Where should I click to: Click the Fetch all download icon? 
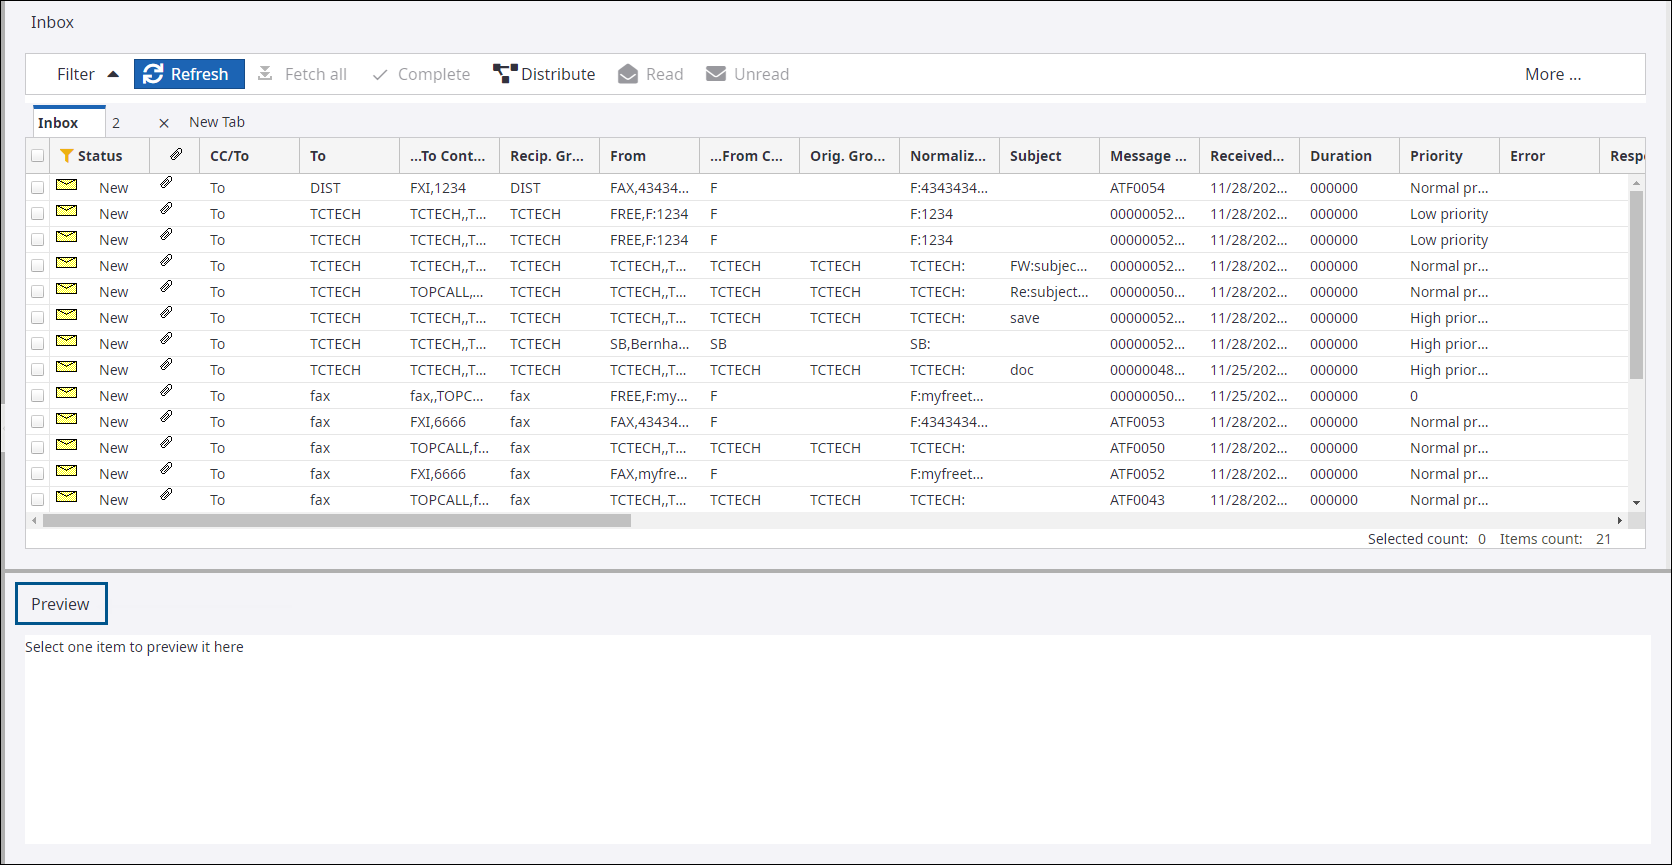[265, 74]
